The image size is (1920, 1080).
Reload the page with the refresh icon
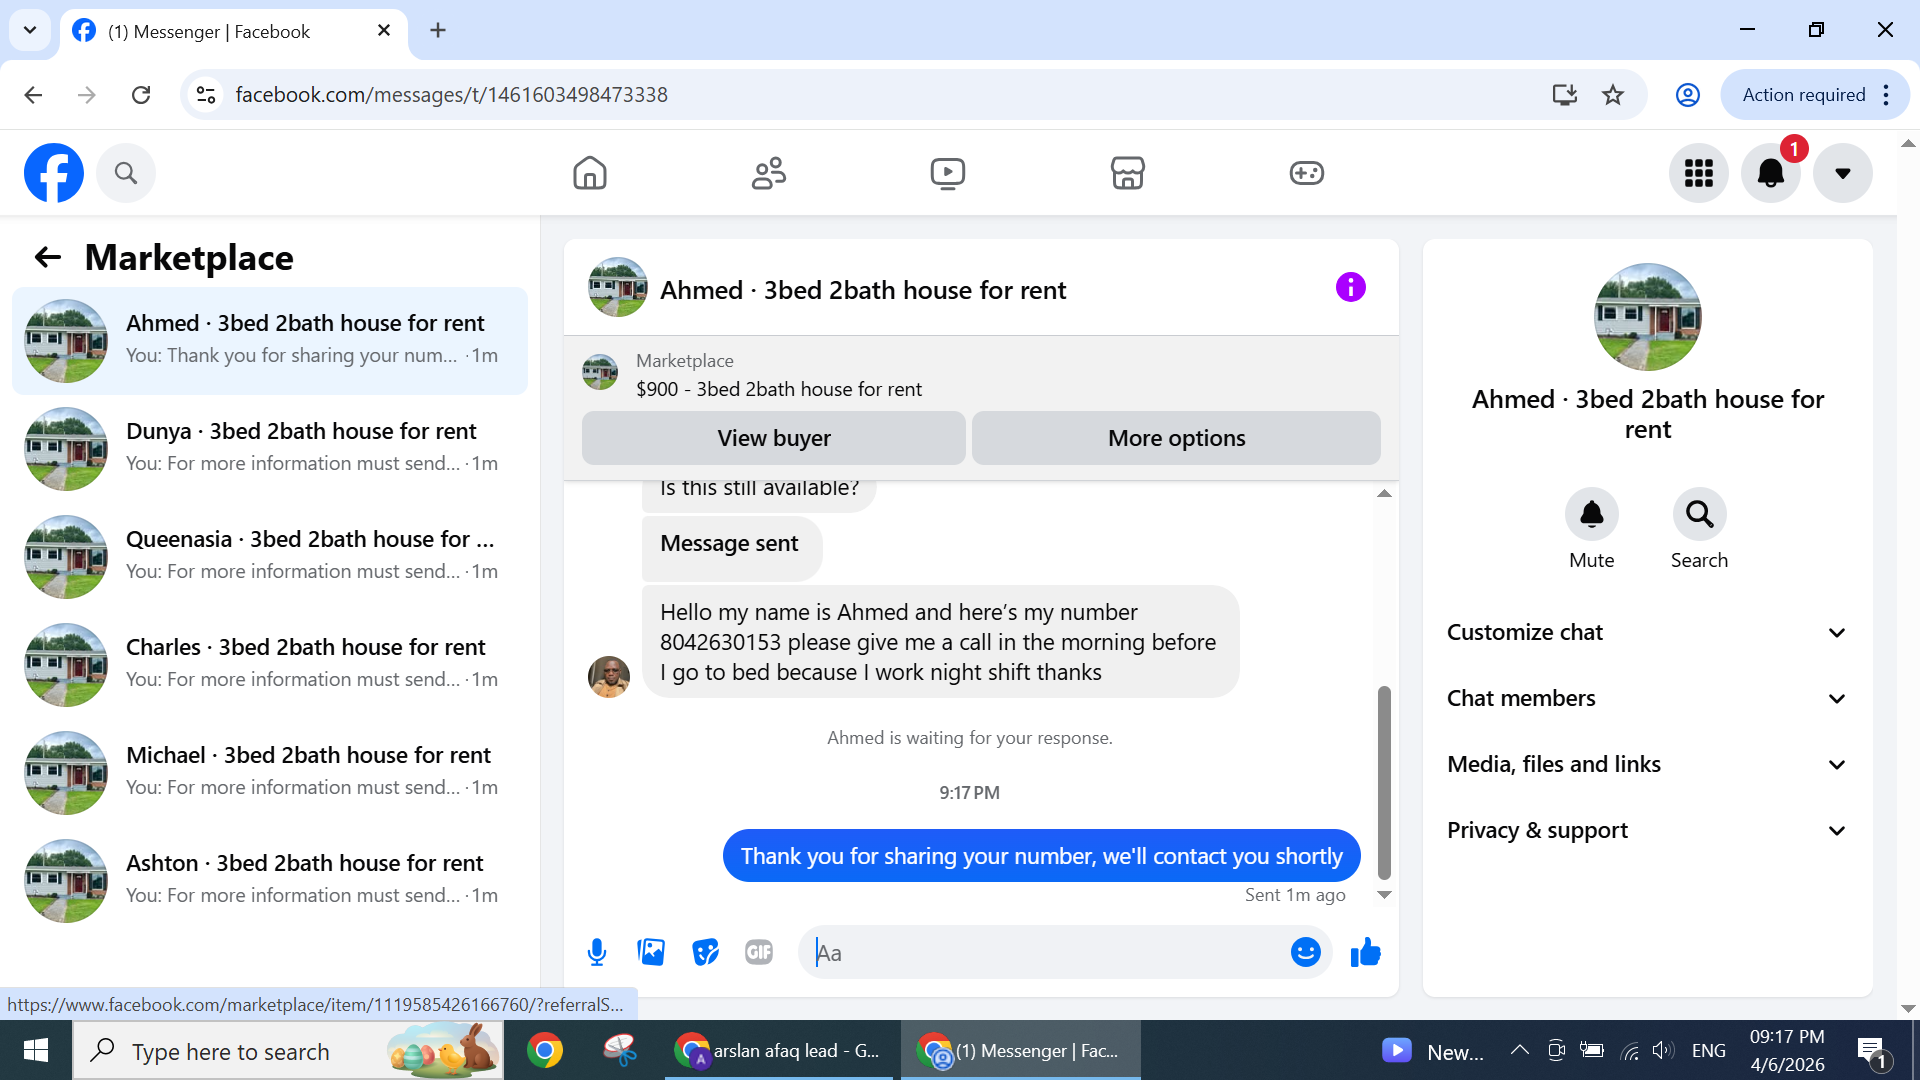point(141,95)
